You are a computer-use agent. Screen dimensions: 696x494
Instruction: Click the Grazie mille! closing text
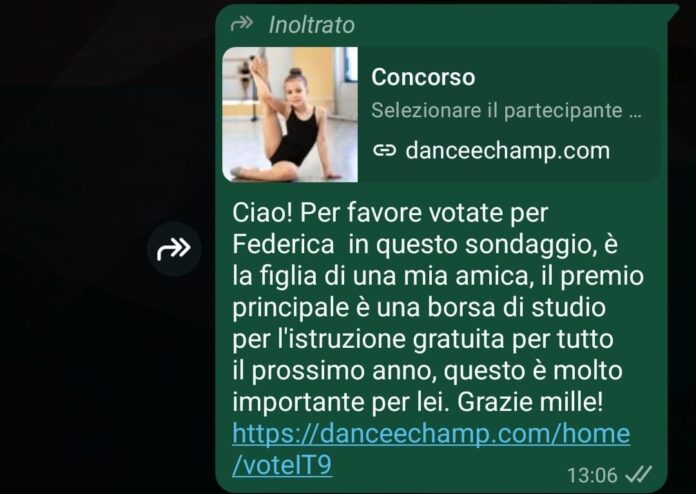point(530,402)
